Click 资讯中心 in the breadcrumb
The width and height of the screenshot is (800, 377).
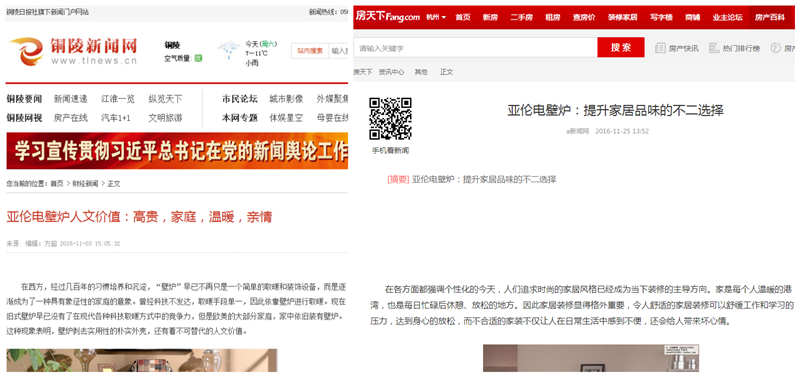pos(391,72)
